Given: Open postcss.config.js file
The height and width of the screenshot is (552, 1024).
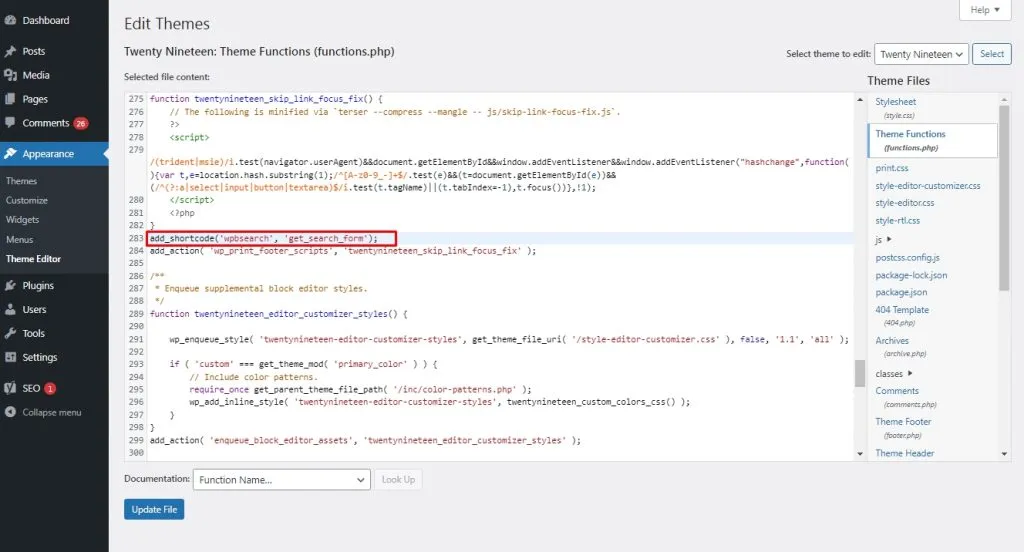Looking at the screenshot, I should tap(907, 257).
